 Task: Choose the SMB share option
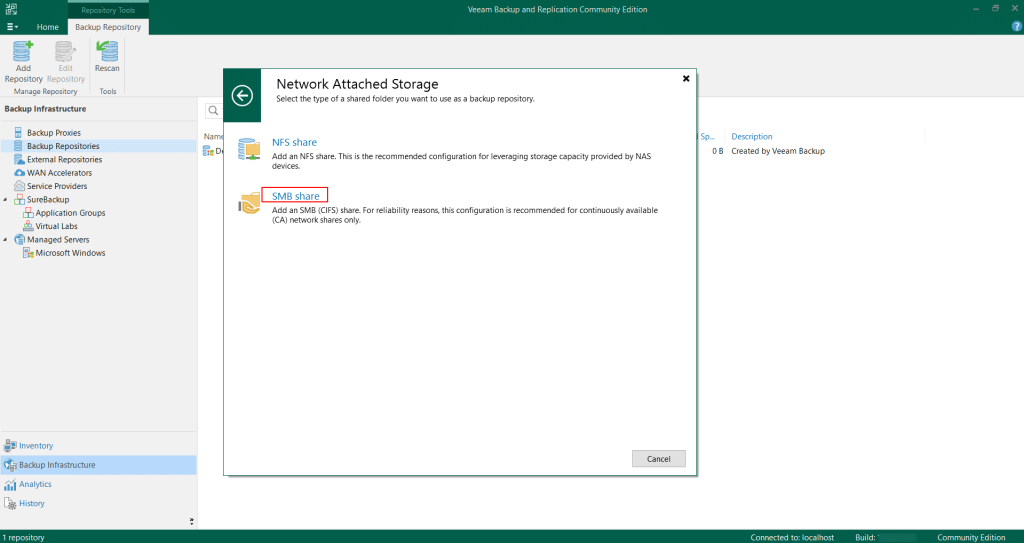295,196
